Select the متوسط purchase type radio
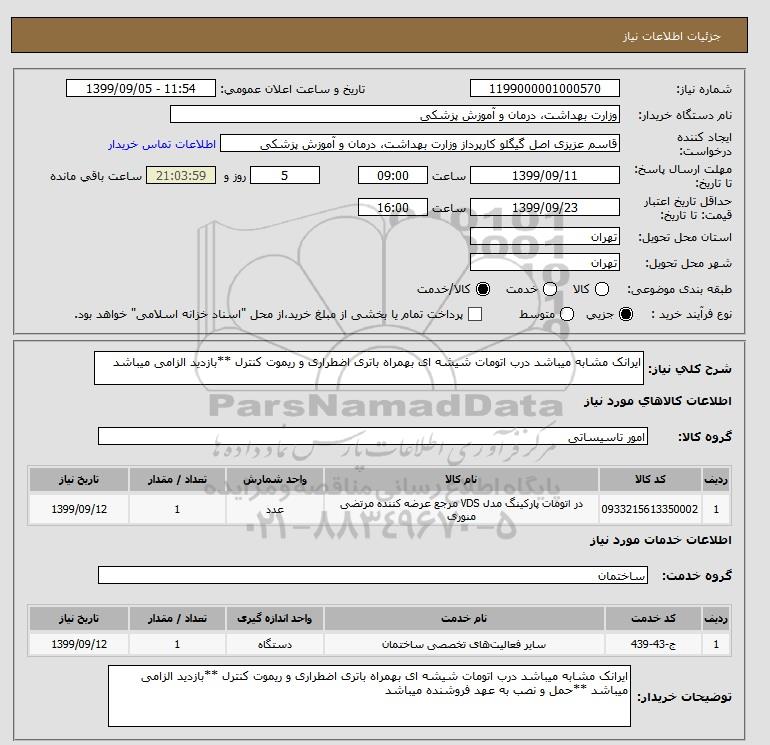Screen dimensions: 770x745 [567, 314]
